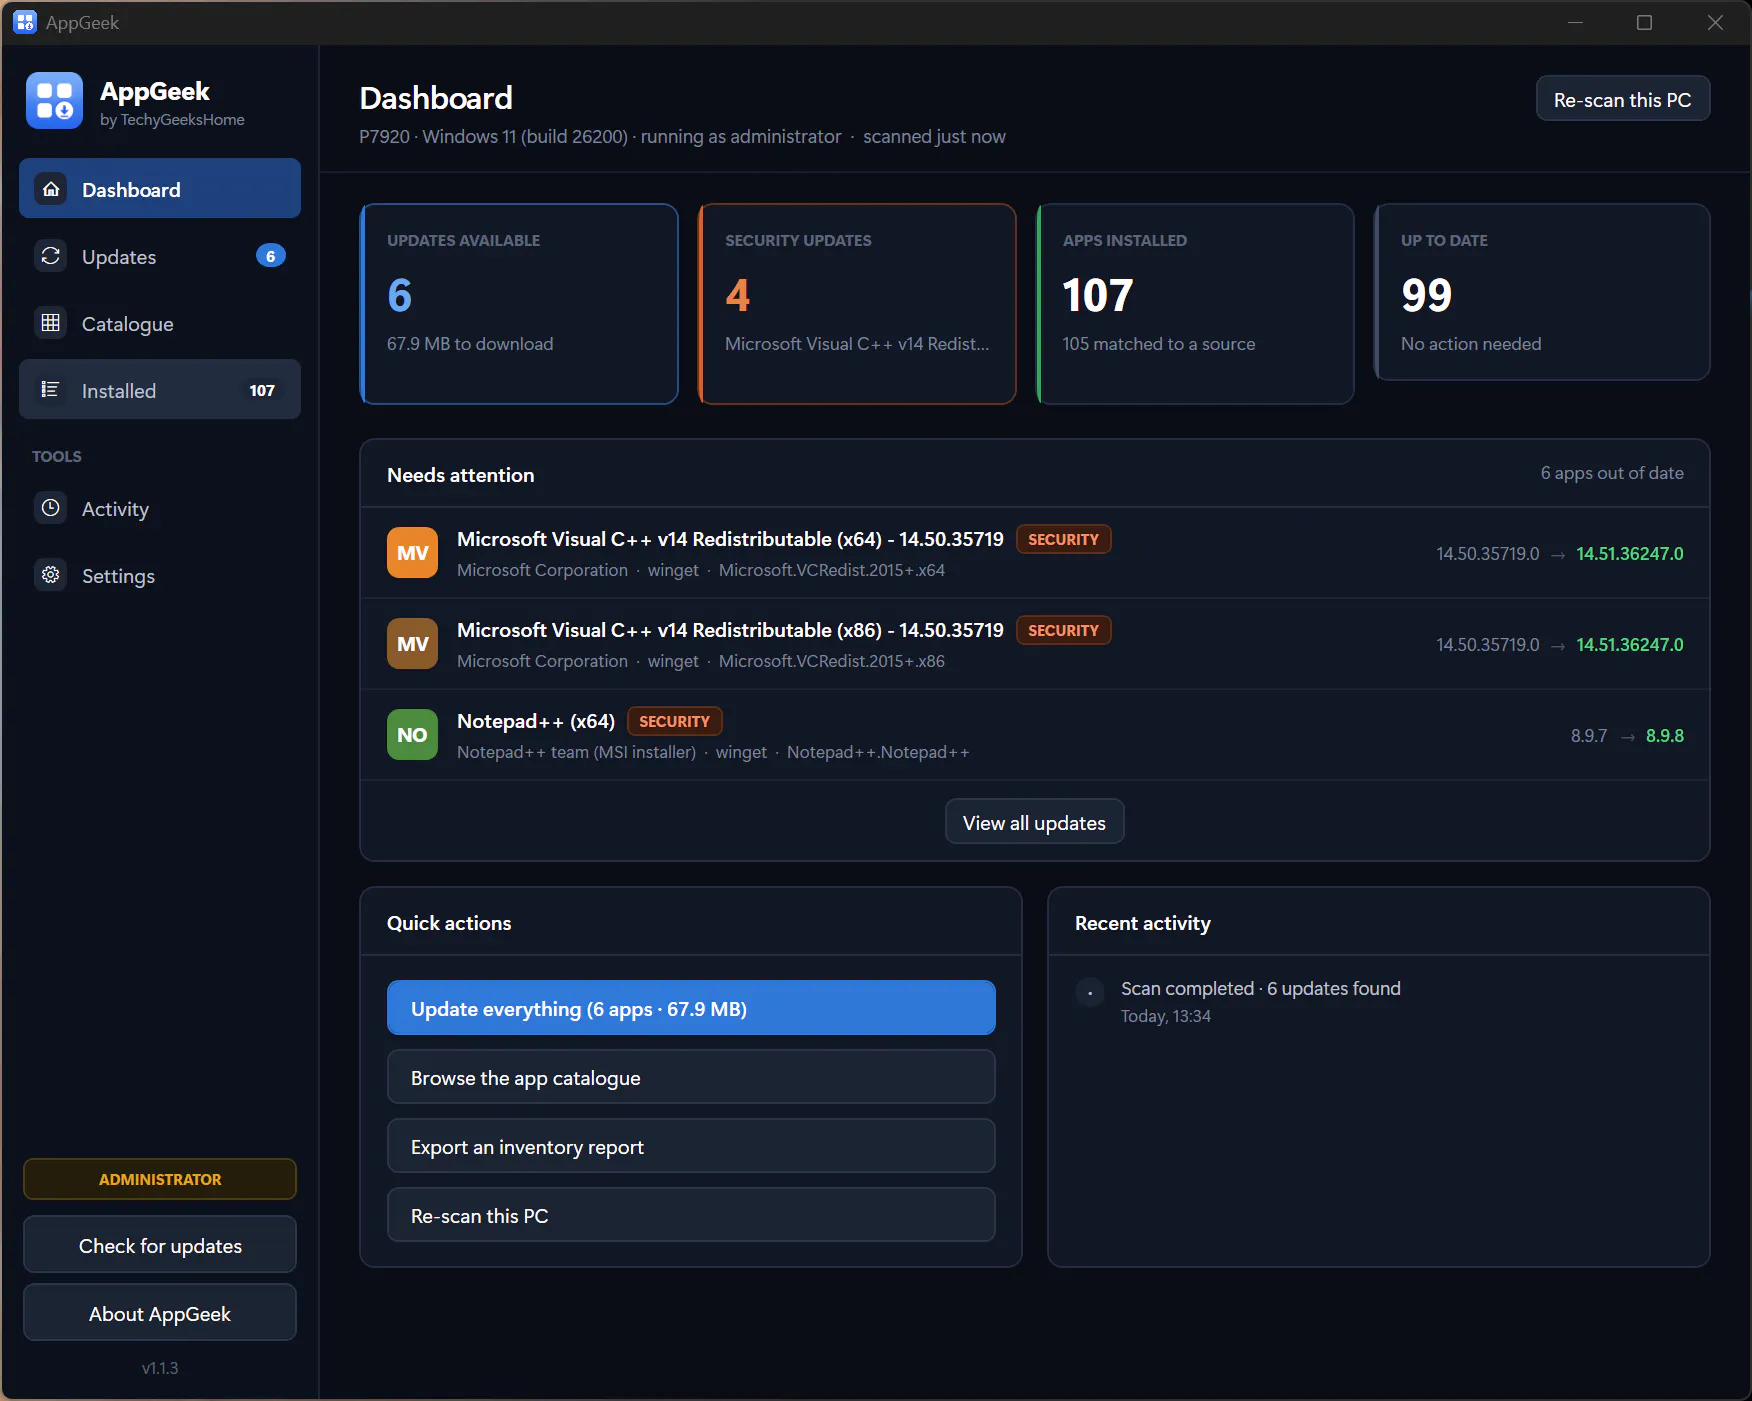Click SECURITY tag on Notepad++ row

pyautogui.click(x=674, y=721)
